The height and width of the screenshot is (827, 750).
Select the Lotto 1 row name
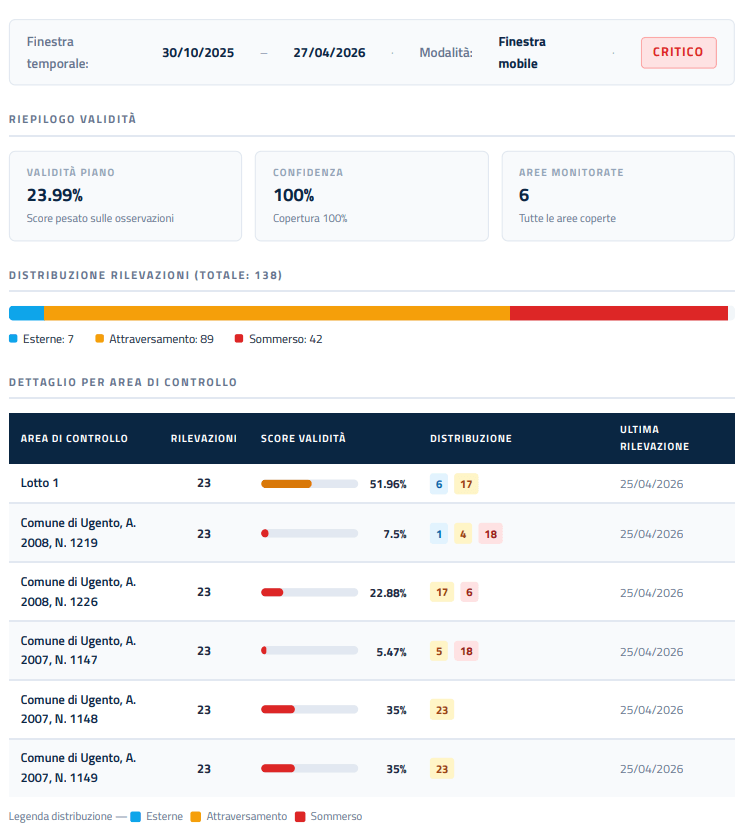pyautogui.click(x=40, y=483)
